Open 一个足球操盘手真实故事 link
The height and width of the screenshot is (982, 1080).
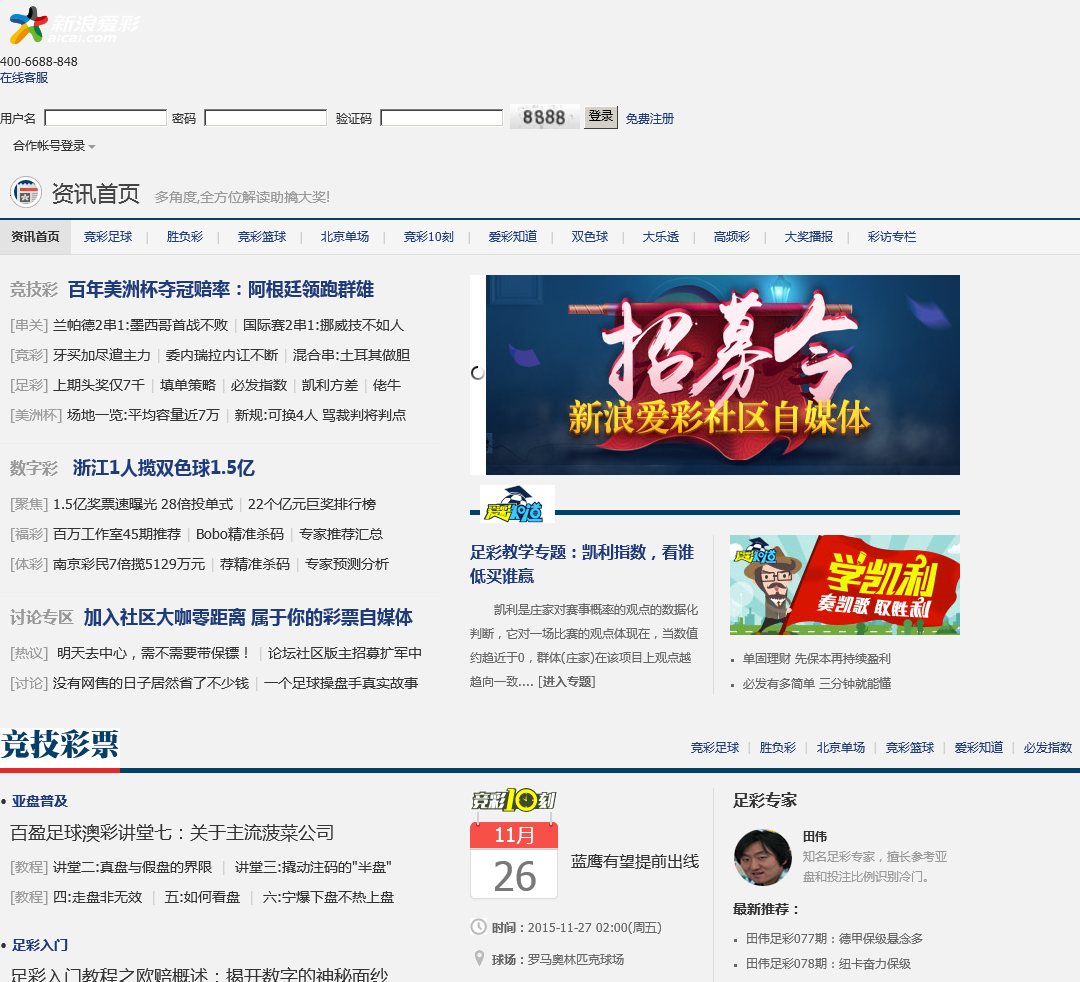click(x=341, y=683)
